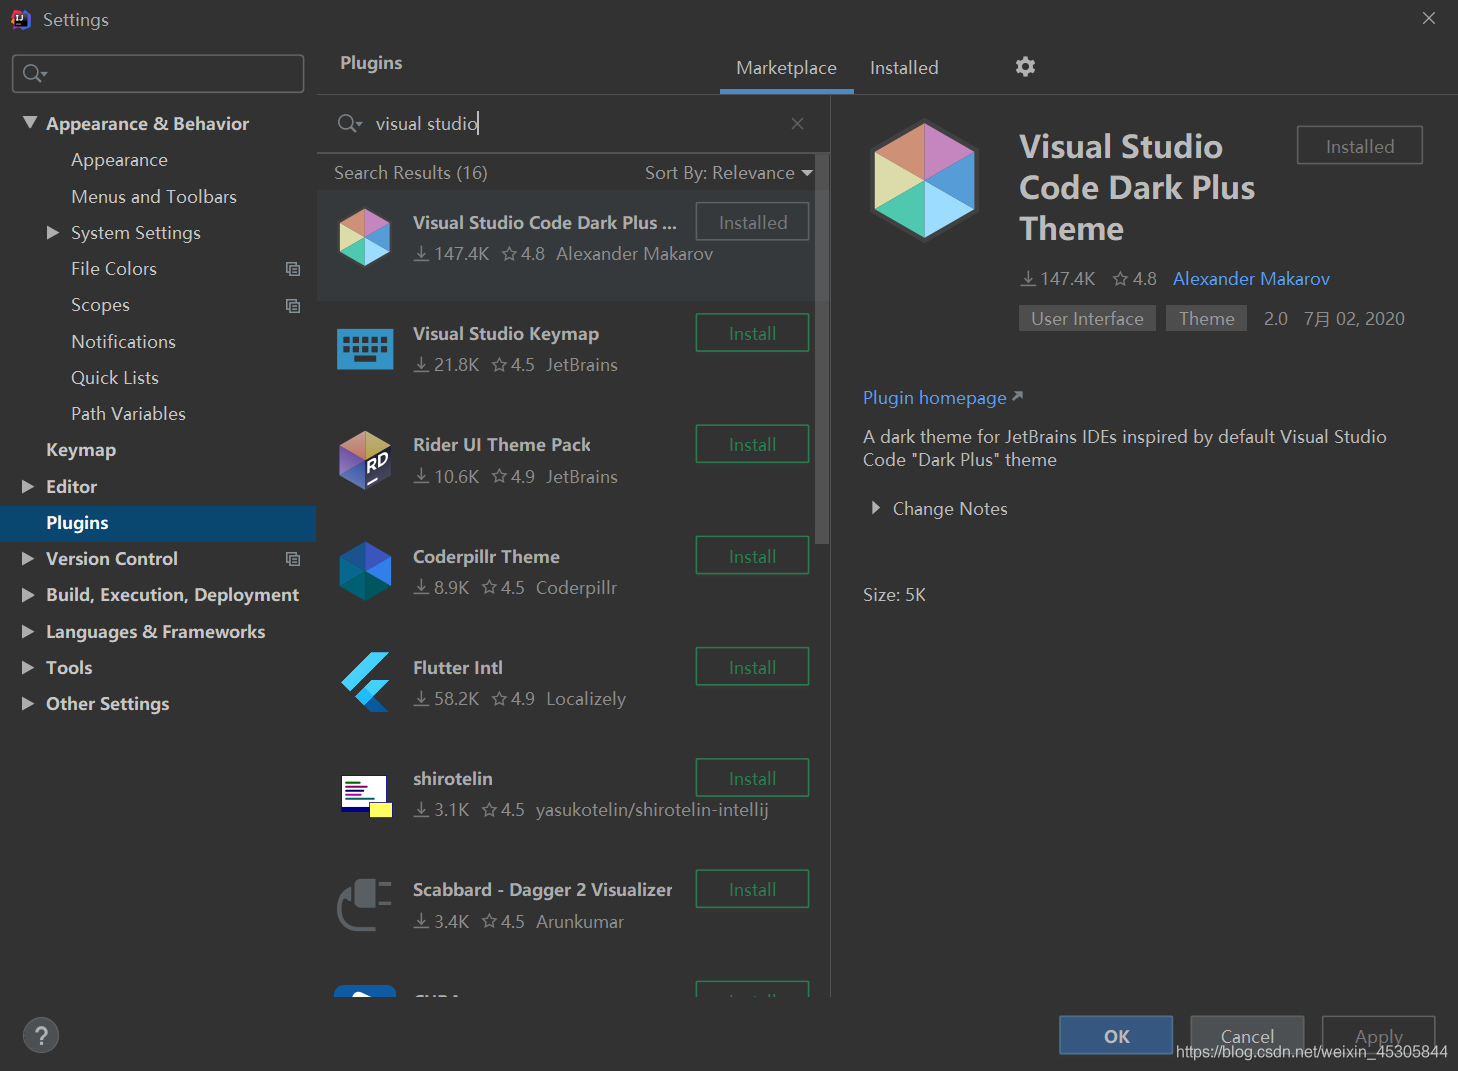1458x1071 pixels.
Task: Open the Keymap settings page
Action: (x=81, y=450)
